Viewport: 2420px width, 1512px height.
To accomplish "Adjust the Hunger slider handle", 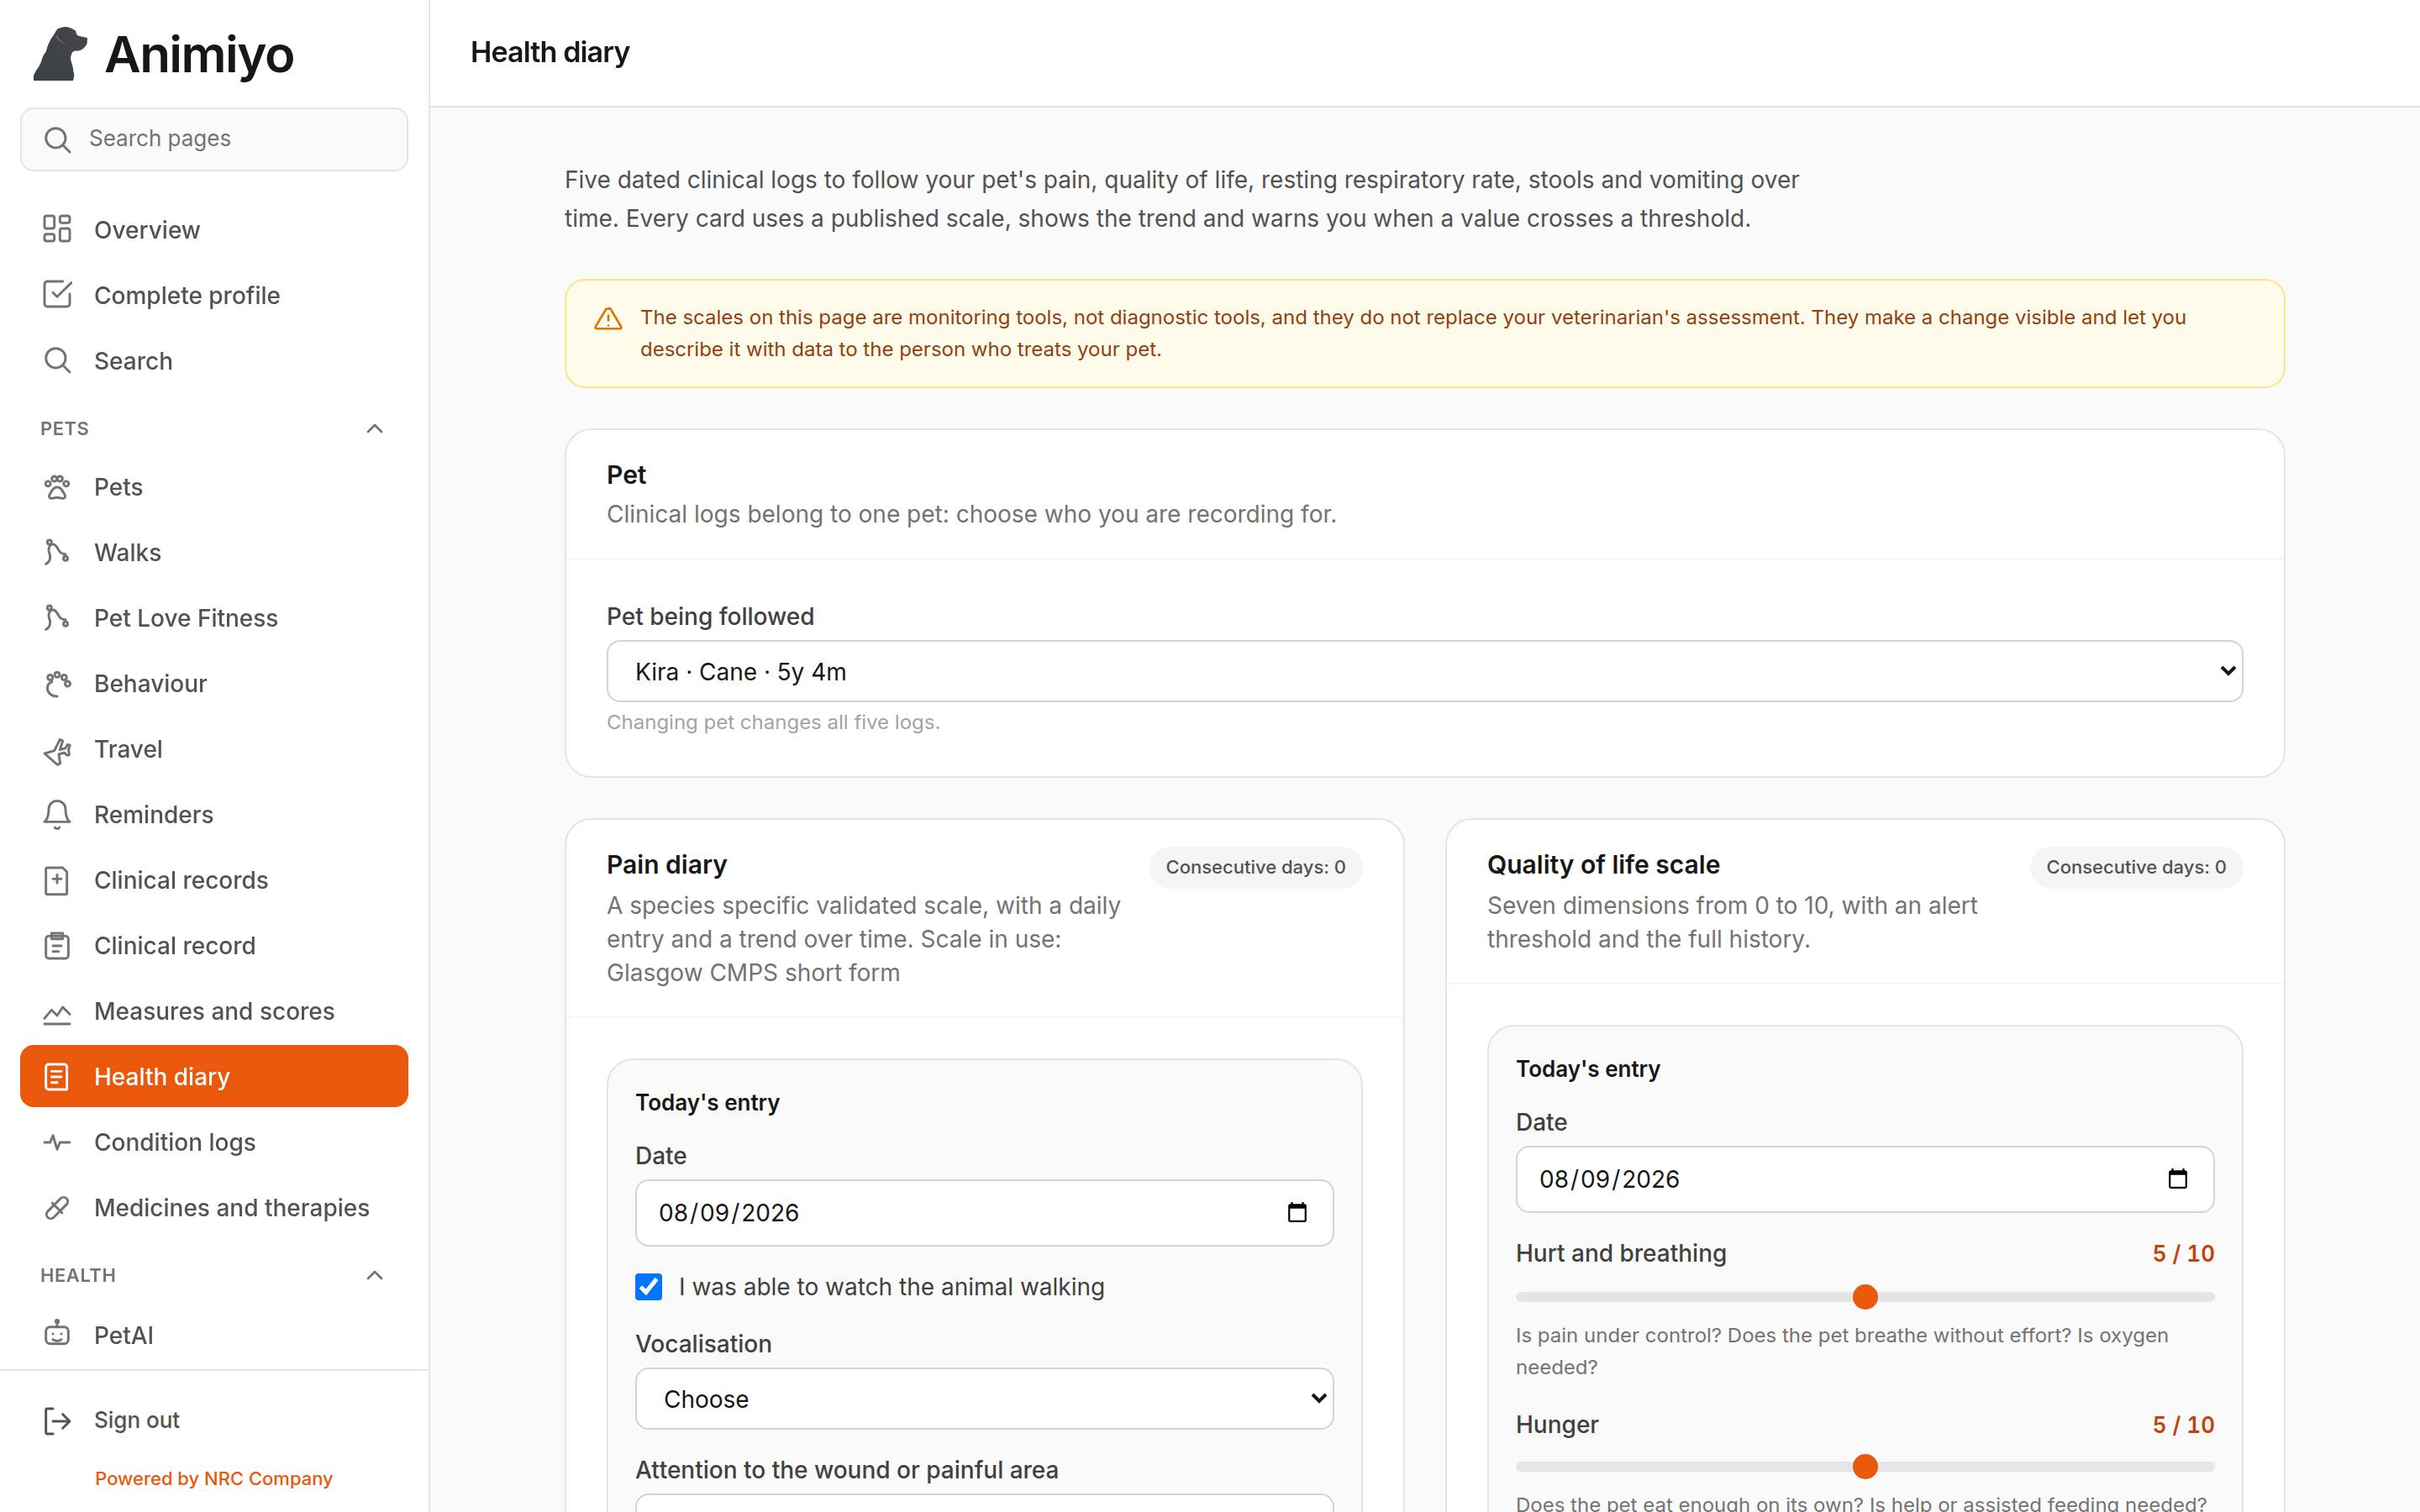I will 1865,1467.
